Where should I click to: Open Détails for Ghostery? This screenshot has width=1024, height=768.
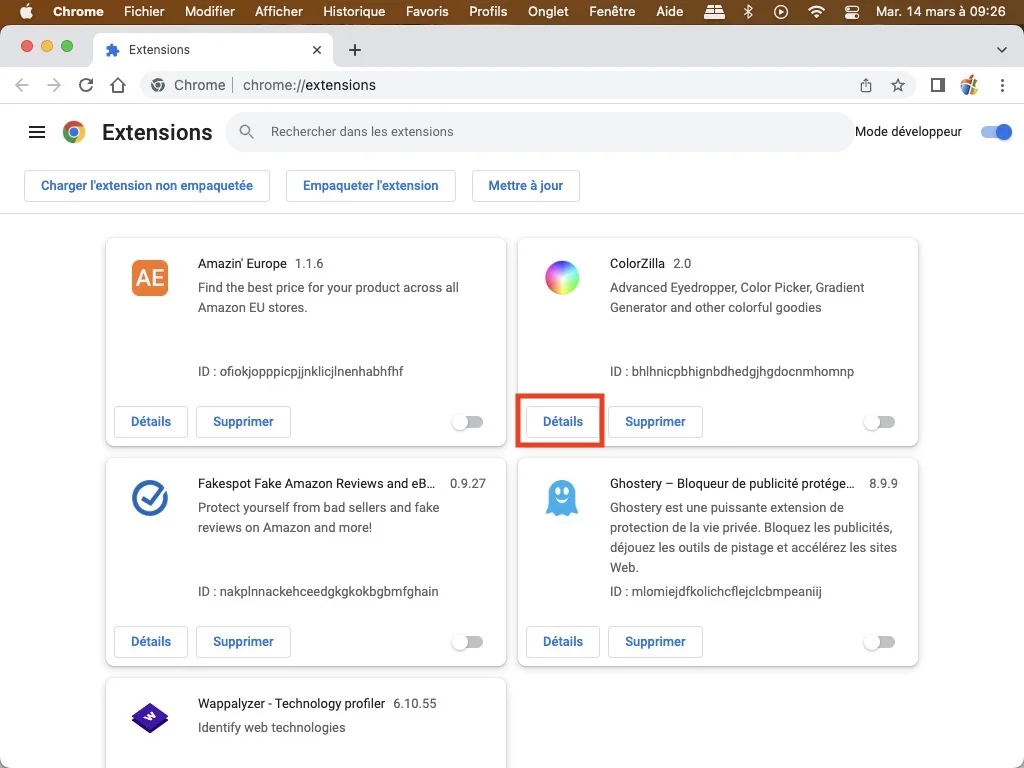[x=562, y=642]
